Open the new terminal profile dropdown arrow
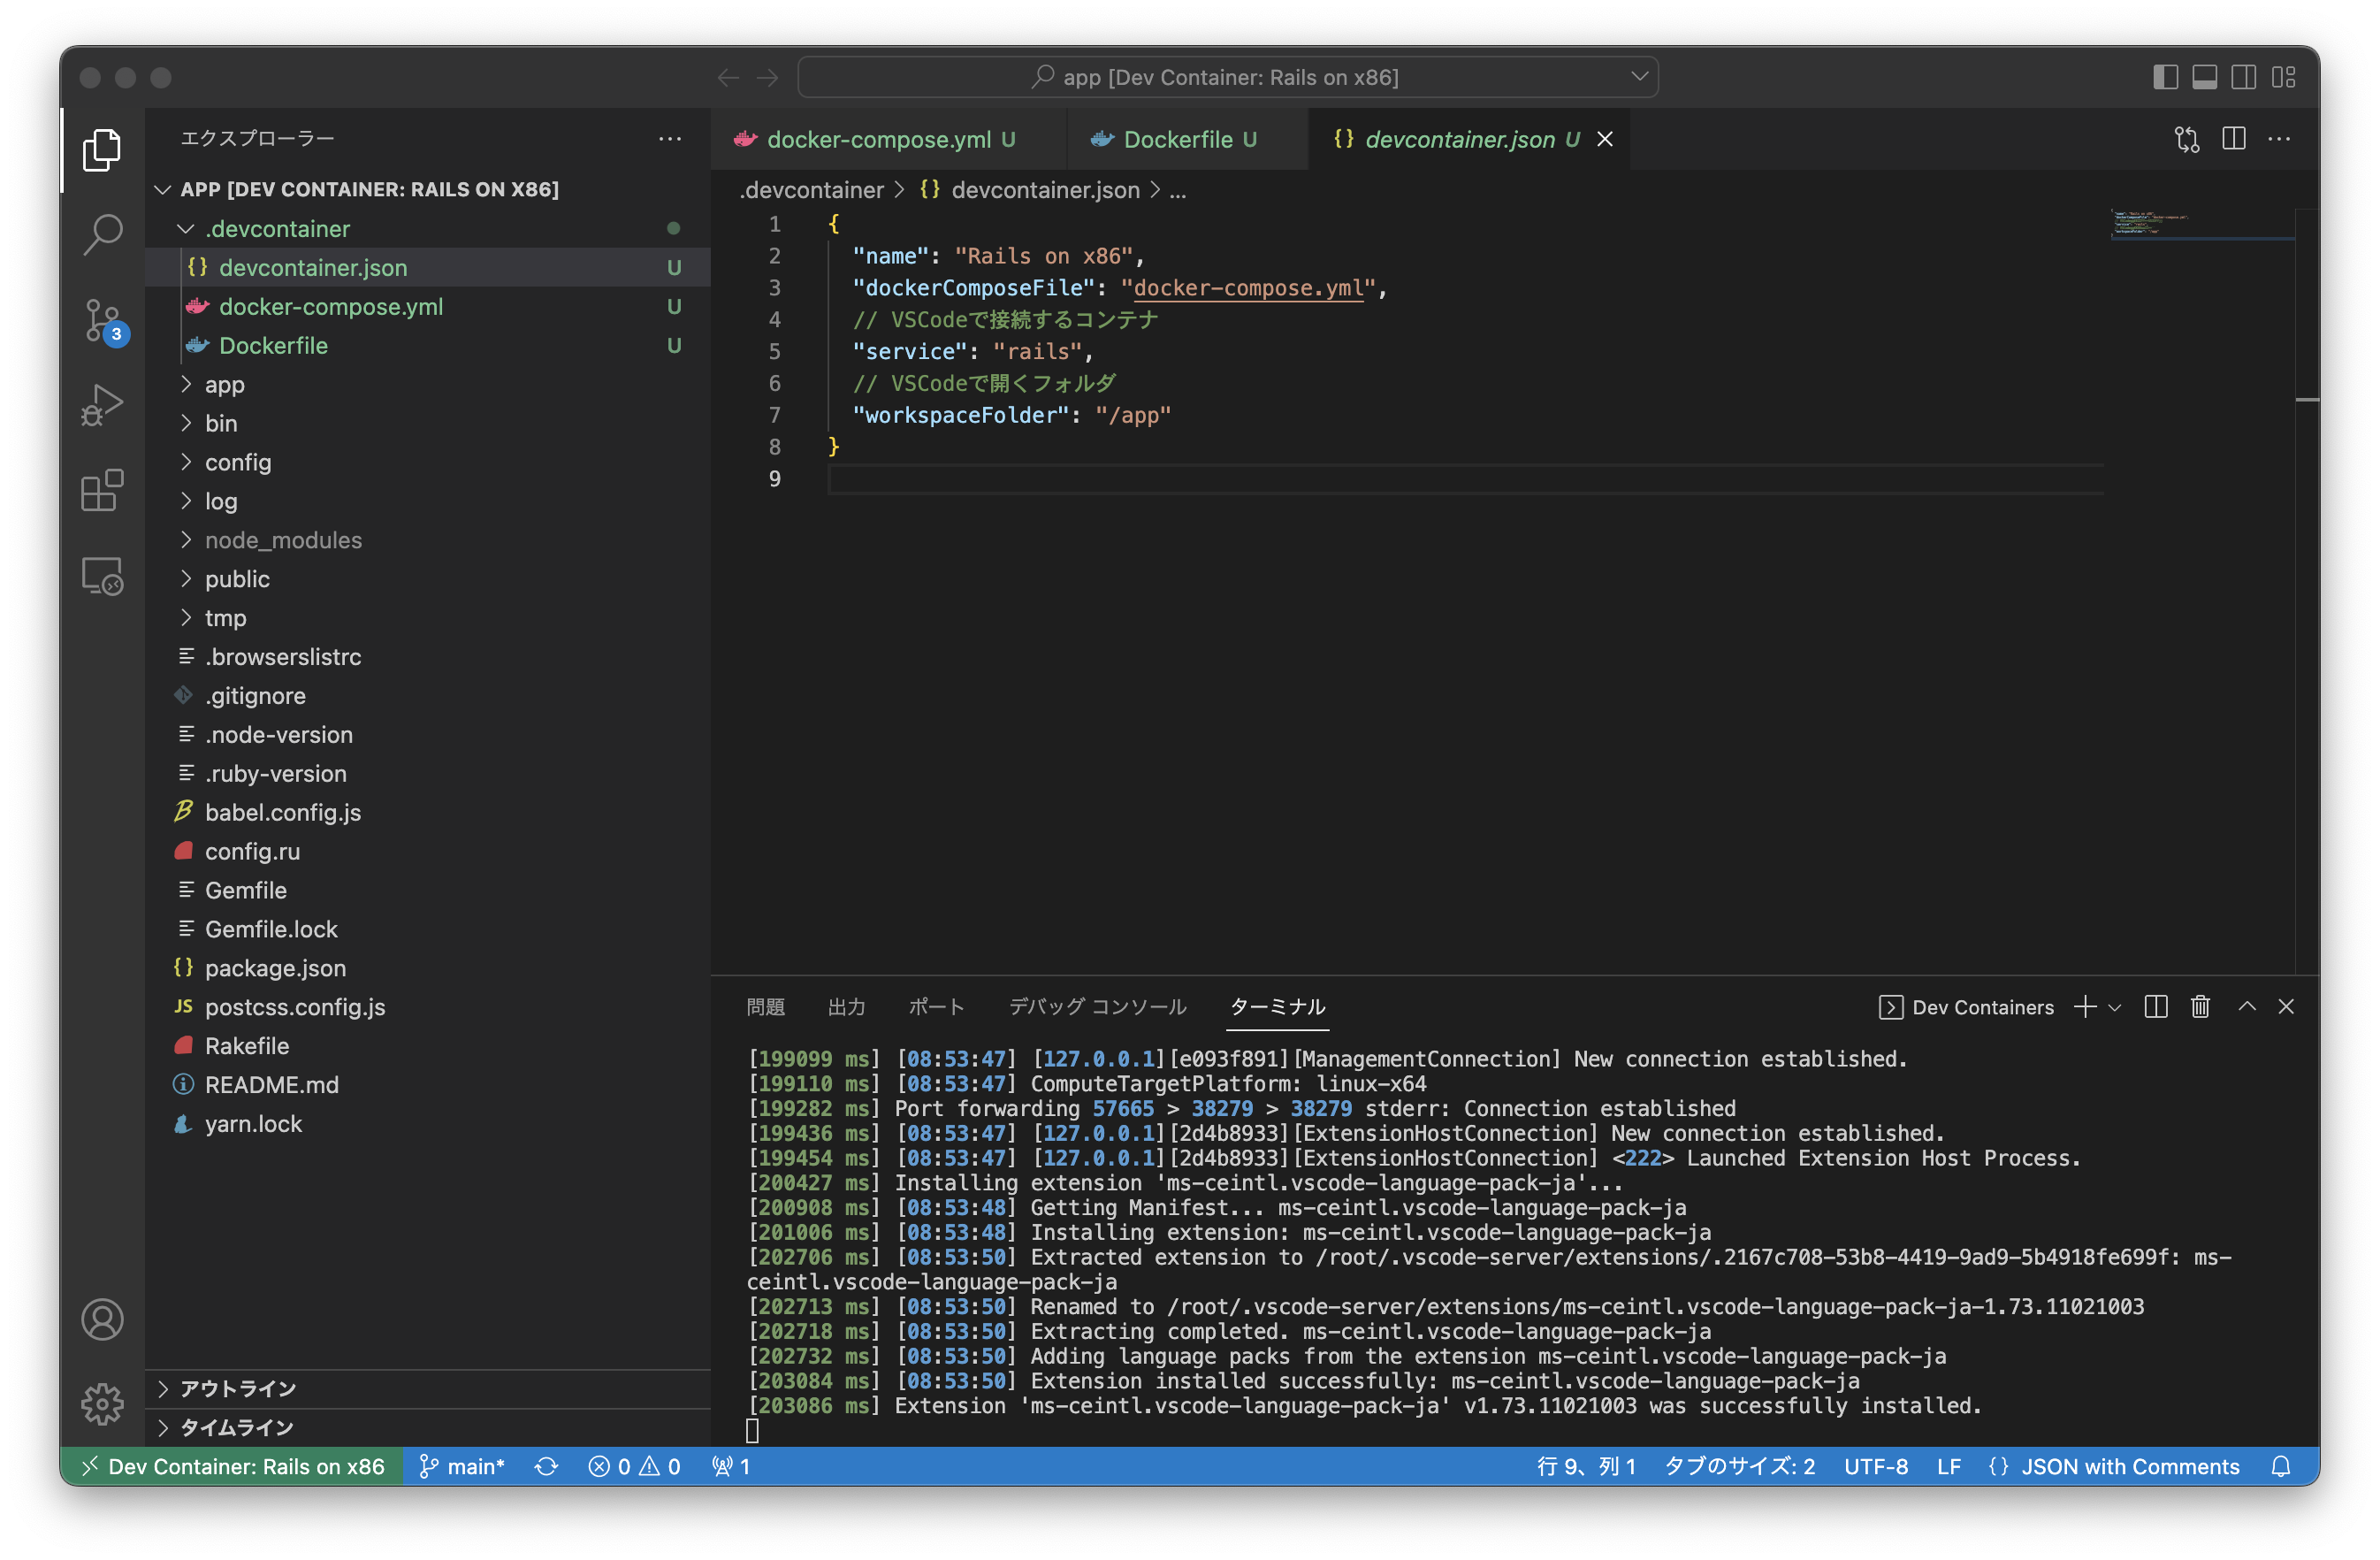 pyautogui.click(x=2114, y=1008)
